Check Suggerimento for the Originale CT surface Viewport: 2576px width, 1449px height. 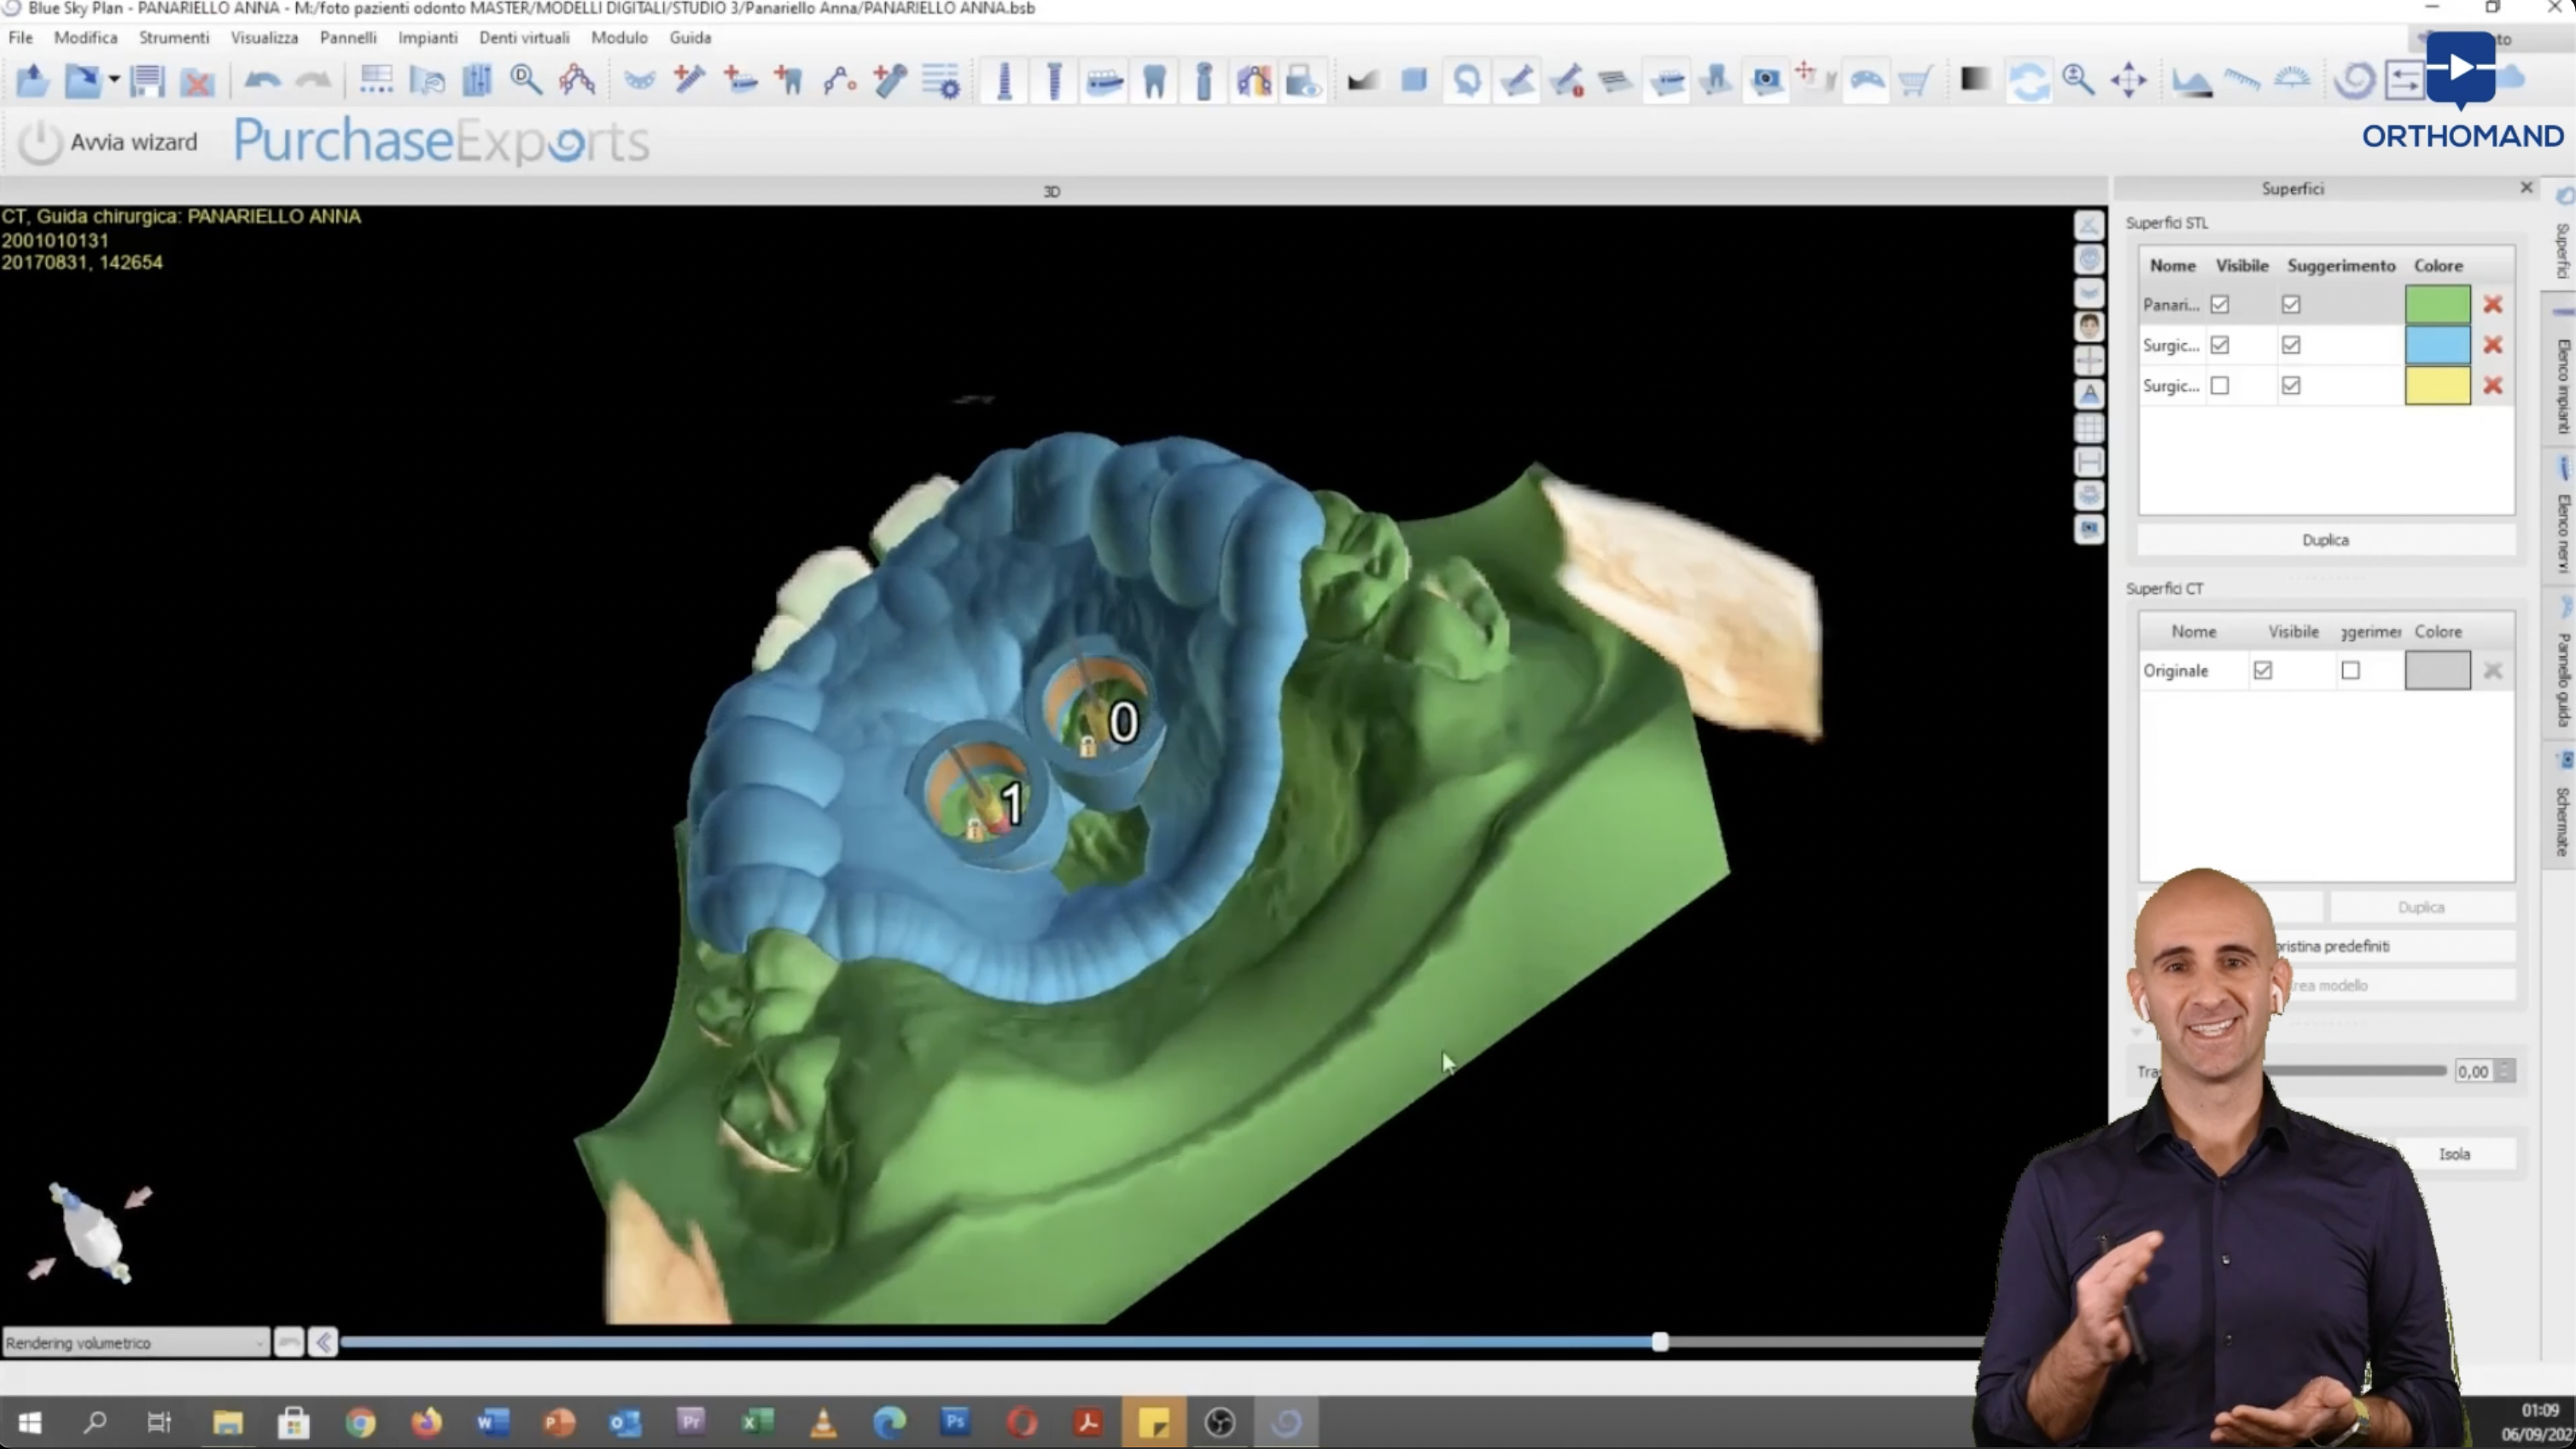(2351, 670)
